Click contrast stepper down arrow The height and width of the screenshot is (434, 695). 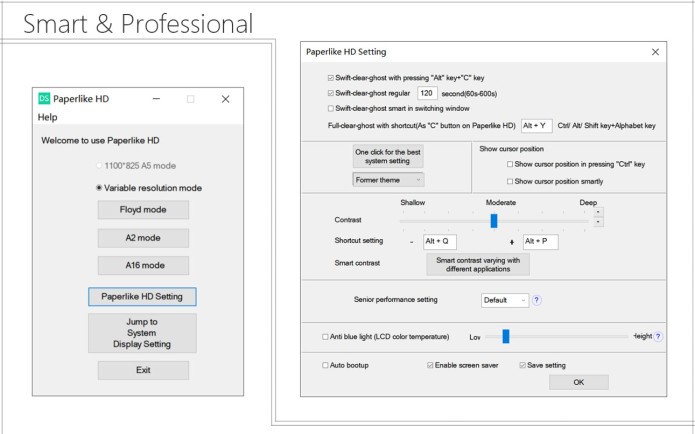598,222
